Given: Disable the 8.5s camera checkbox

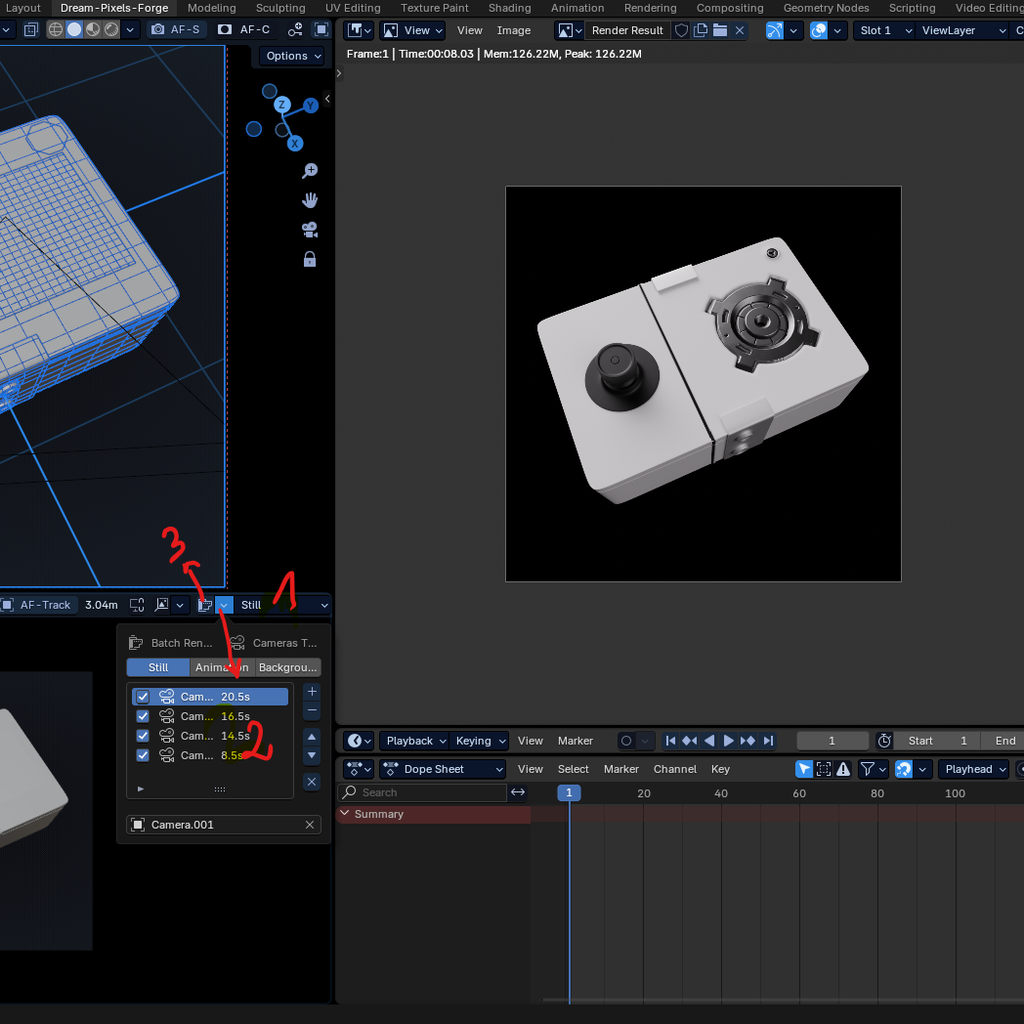Looking at the screenshot, I should (141, 755).
